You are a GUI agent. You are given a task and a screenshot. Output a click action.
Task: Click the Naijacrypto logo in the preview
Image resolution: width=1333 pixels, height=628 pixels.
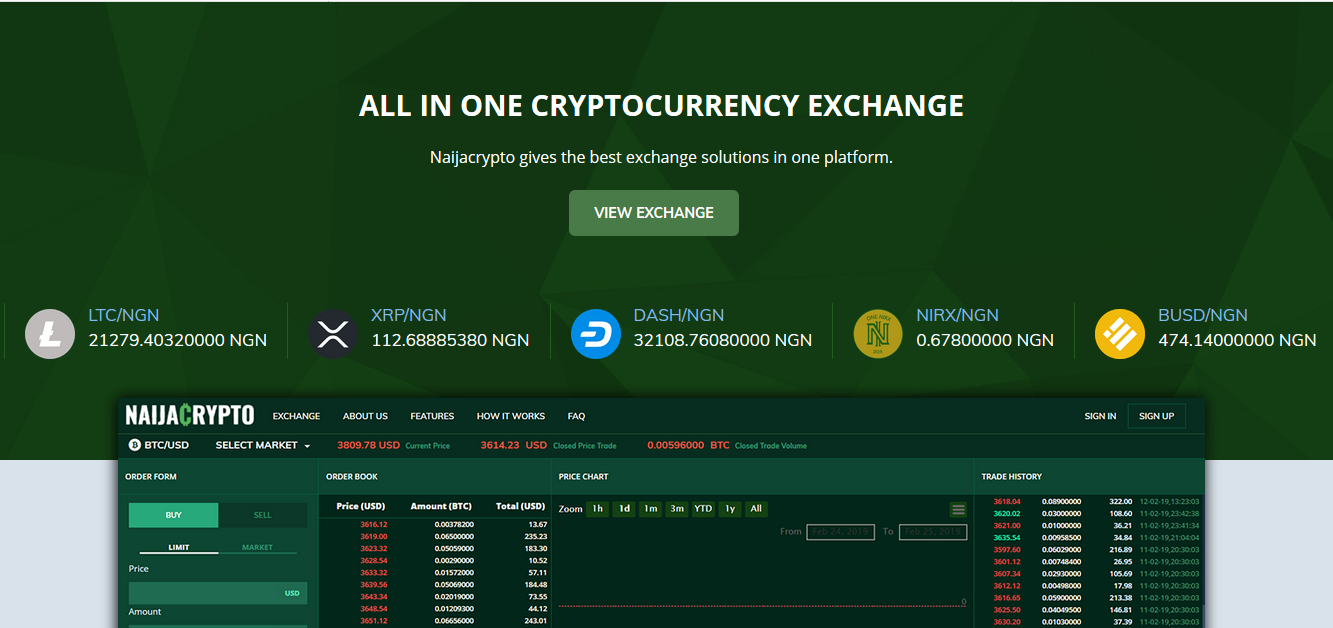pyautogui.click(x=190, y=415)
